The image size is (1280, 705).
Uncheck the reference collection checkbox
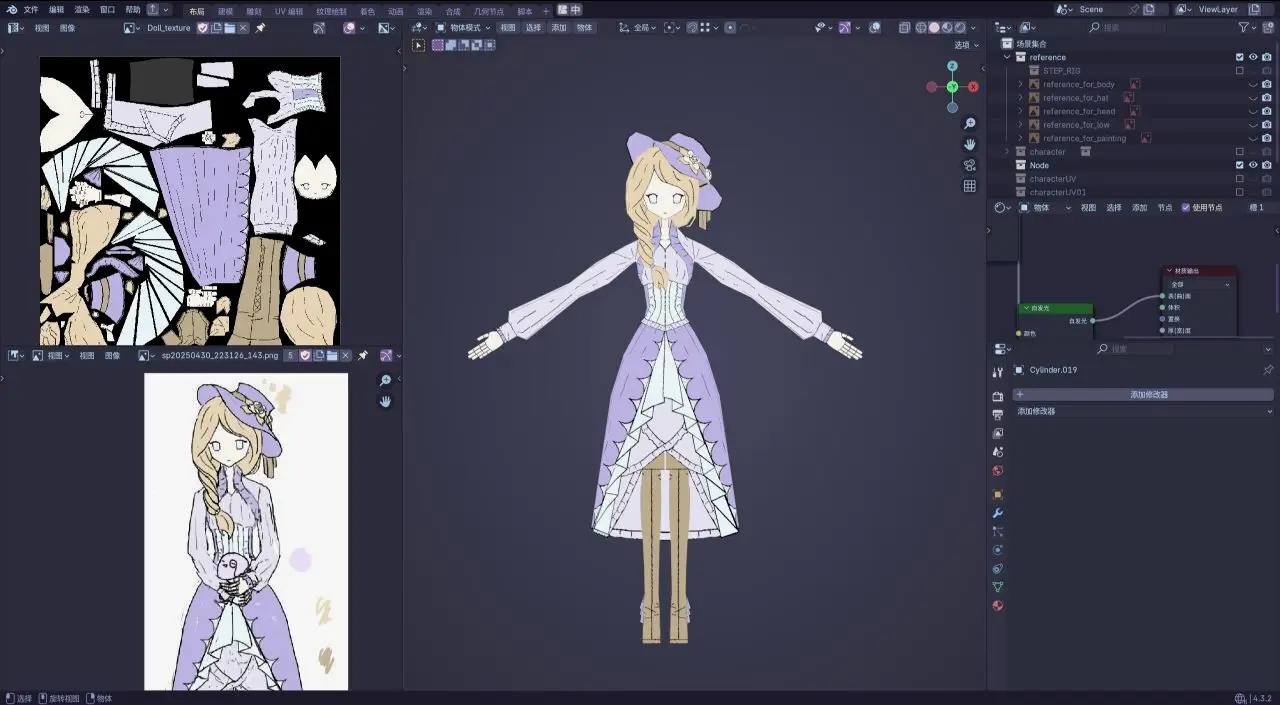[1240, 58]
